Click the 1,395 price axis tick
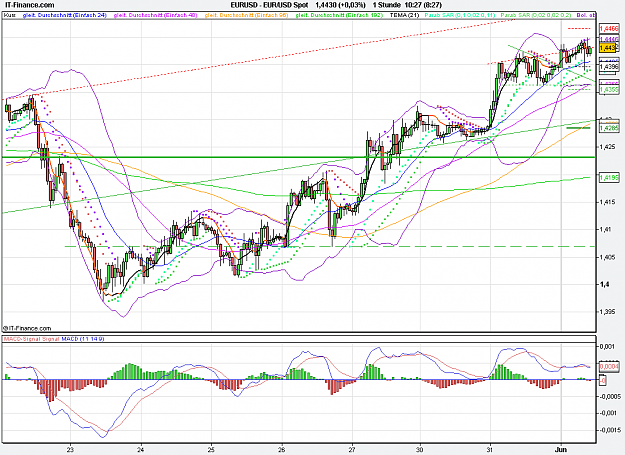The image size is (625, 455). pos(607,312)
